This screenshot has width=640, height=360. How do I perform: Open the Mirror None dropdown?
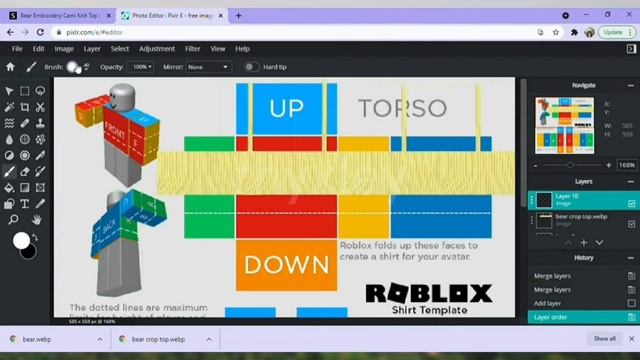[208, 67]
